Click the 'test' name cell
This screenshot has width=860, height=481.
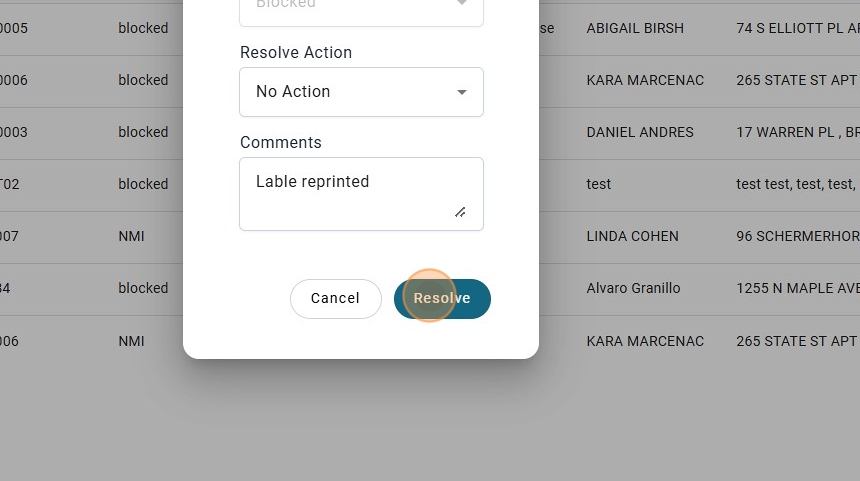pyautogui.click(x=598, y=184)
